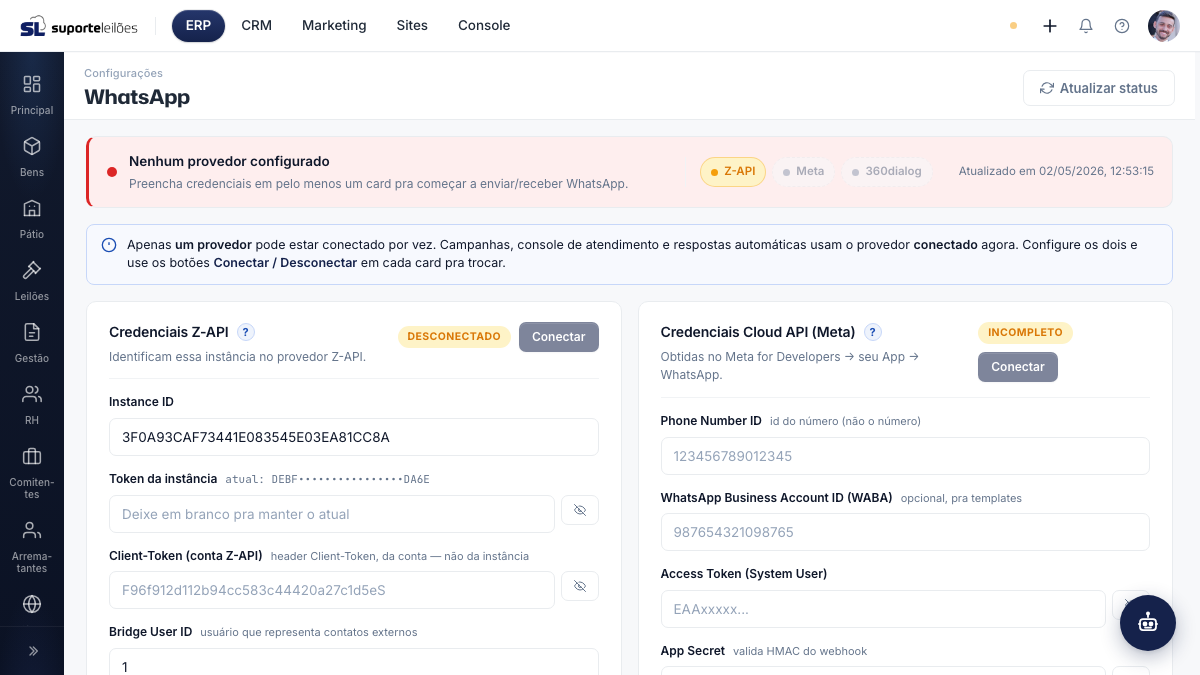Click the App Secret label
The height and width of the screenshot is (675, 1200).
pyautogui.click(x=693, y=651)
